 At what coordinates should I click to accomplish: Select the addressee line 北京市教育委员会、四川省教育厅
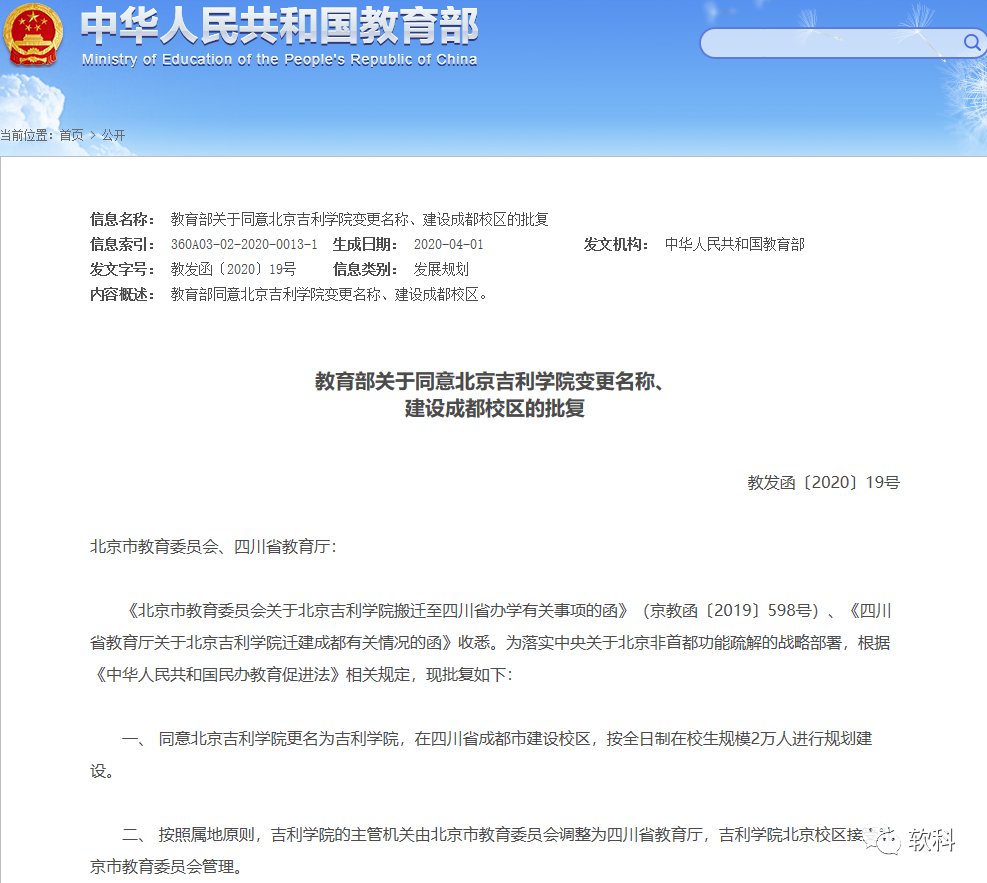(x=213, y=547)
